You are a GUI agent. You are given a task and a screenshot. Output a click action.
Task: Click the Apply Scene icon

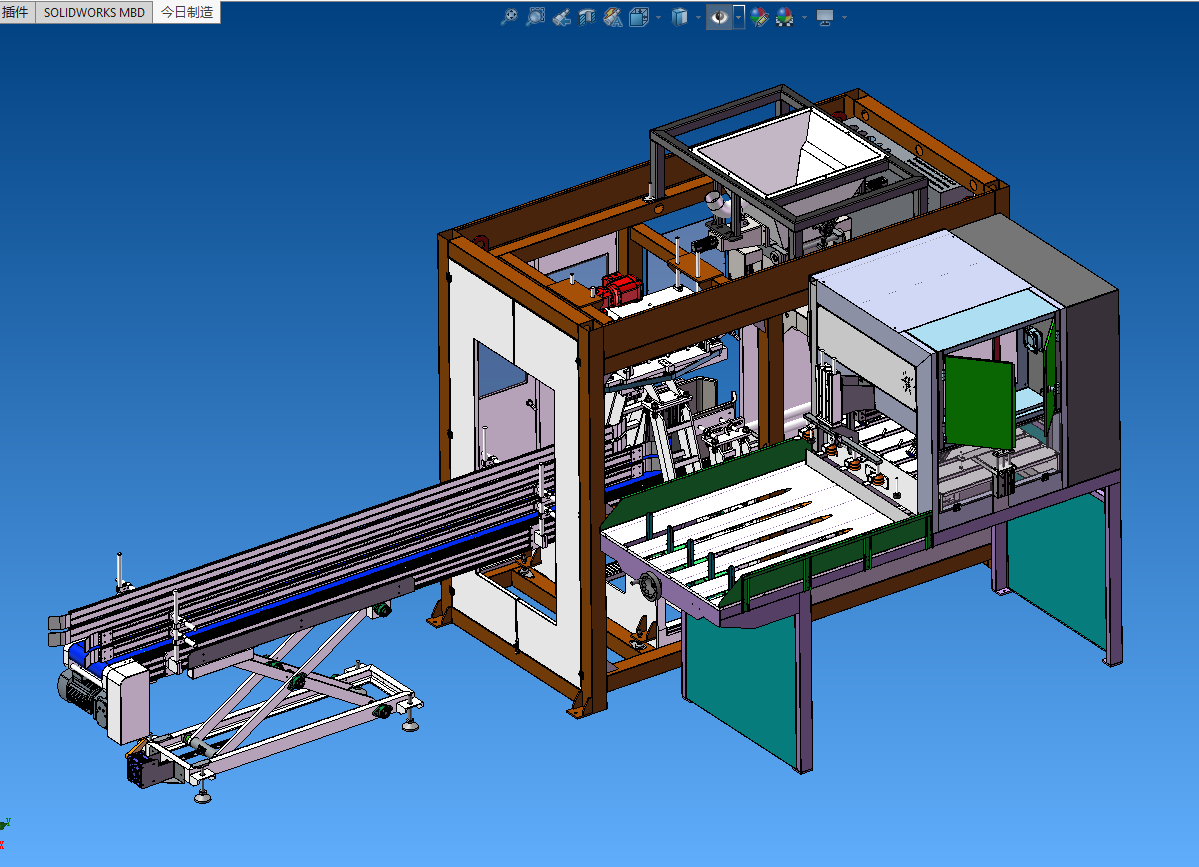[x=785, y=17]
